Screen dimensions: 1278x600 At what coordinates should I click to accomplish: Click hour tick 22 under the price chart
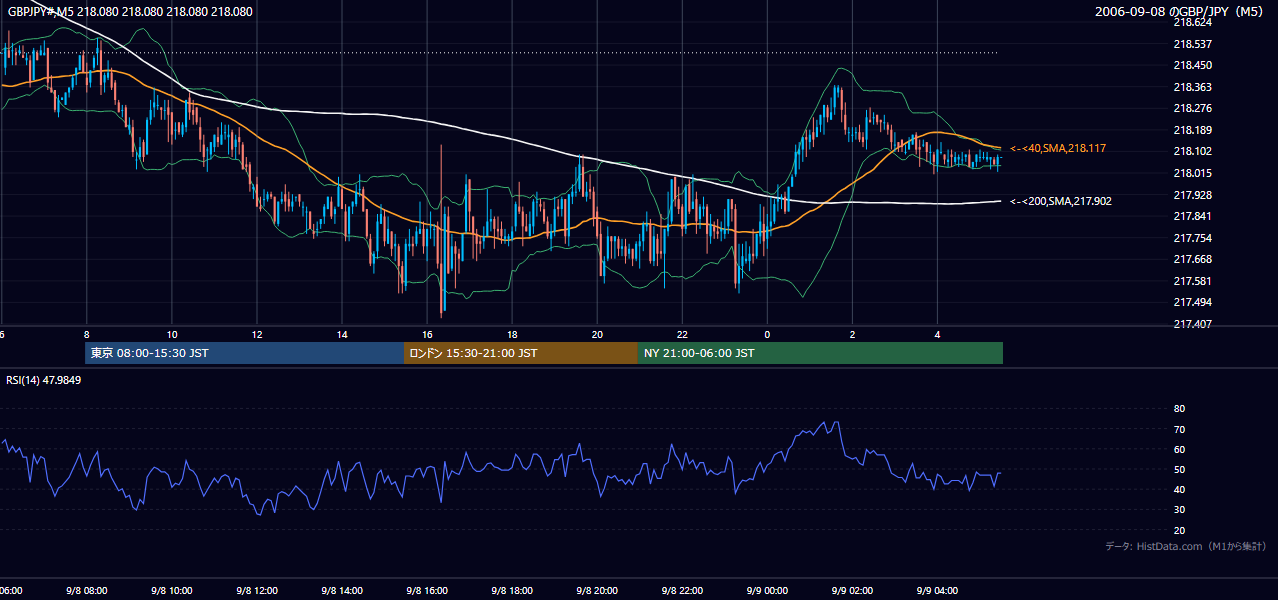[682, 334]
